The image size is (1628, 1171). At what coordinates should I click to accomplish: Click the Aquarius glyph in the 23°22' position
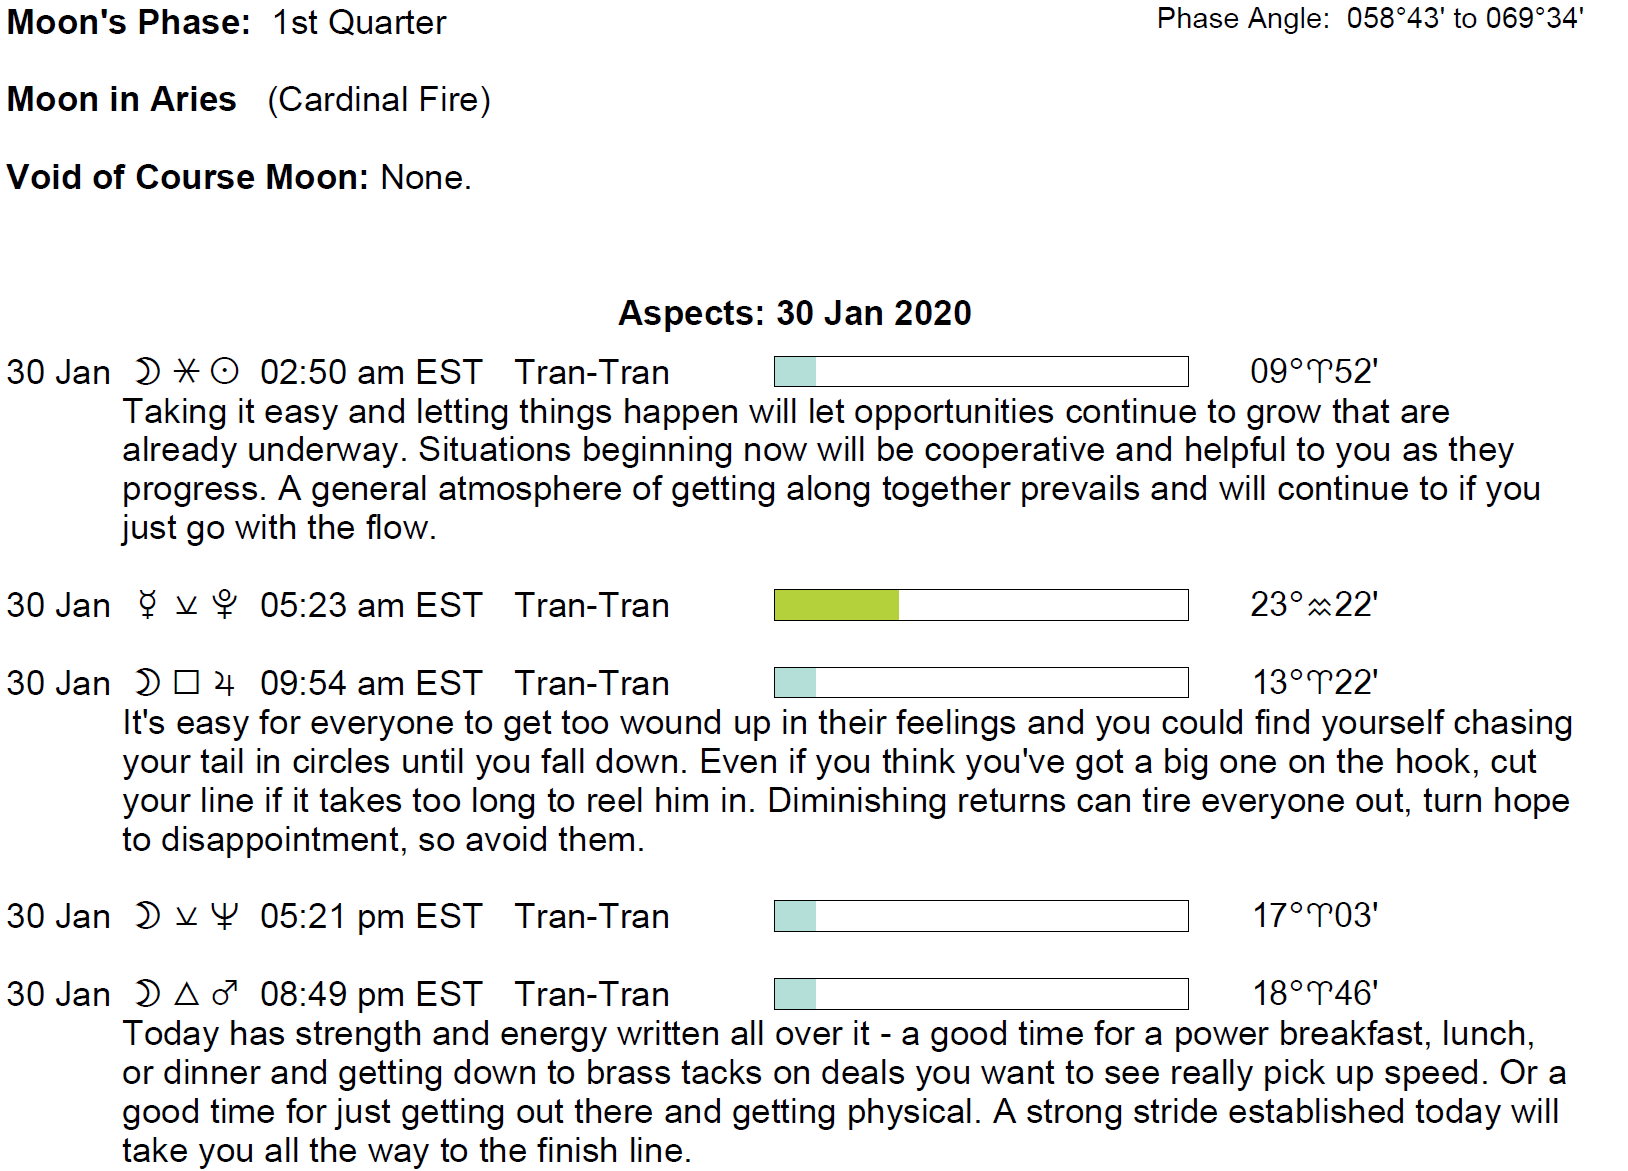1320,606
